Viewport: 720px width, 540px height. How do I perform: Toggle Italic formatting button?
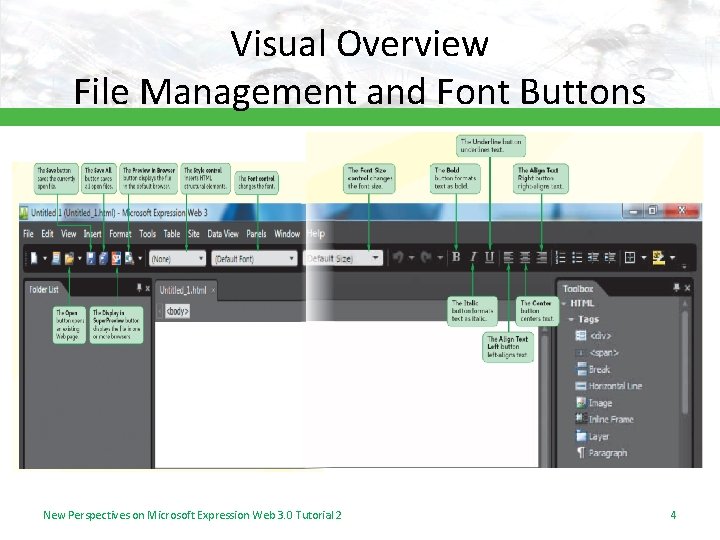pos(472,257)
